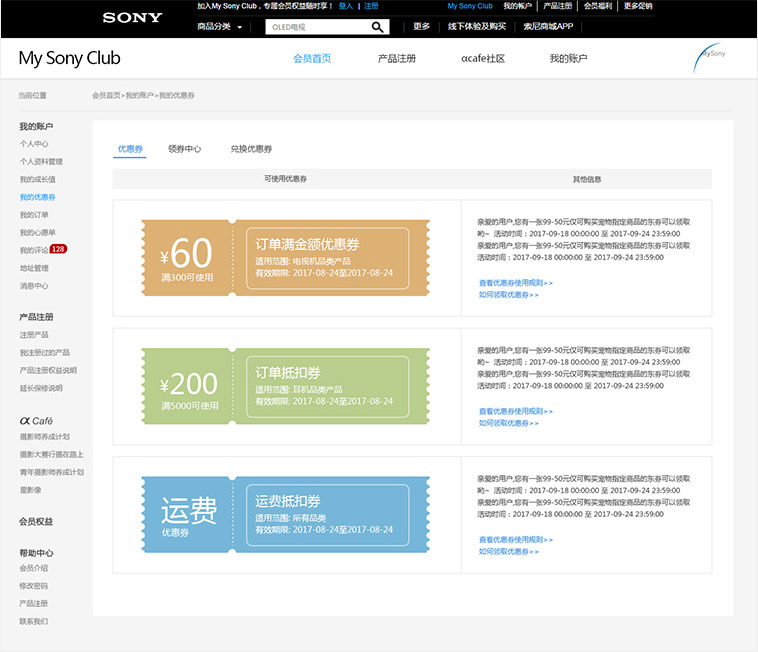The image size is (758, 652).
Task: Open 我的帐户 in top black bar
Action: point(517,6)
